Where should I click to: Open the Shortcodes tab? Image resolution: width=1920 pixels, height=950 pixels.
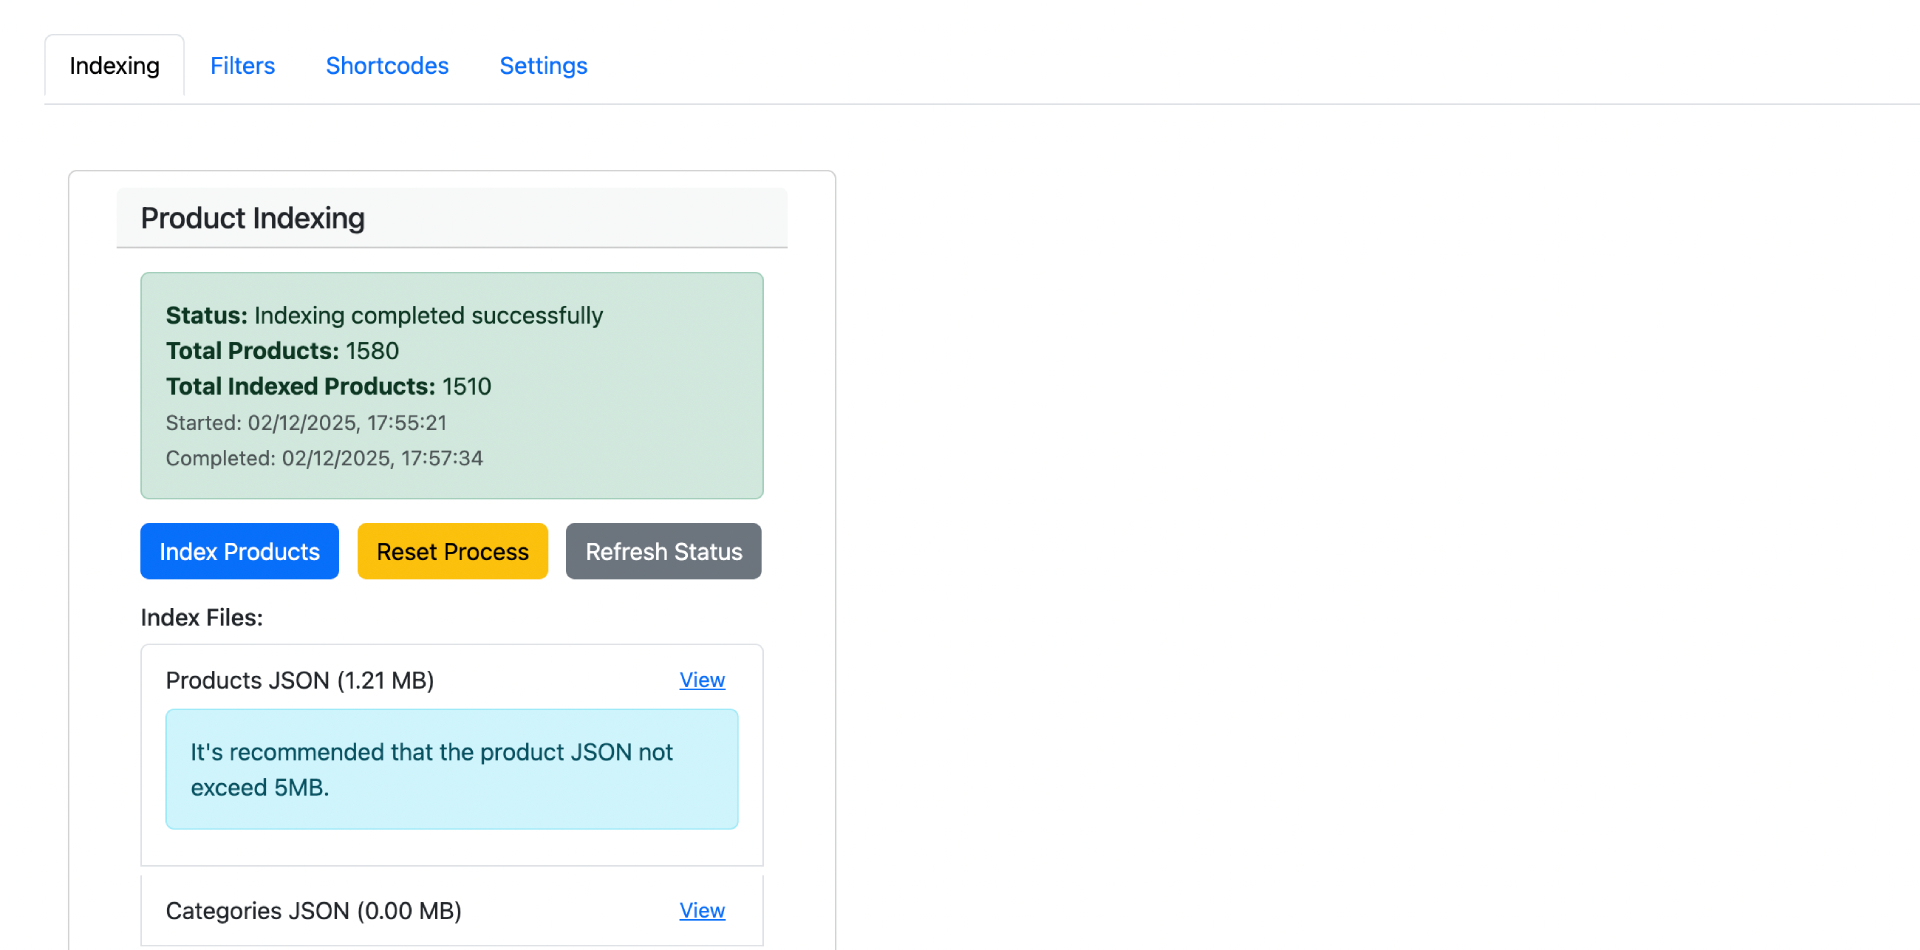387,65
